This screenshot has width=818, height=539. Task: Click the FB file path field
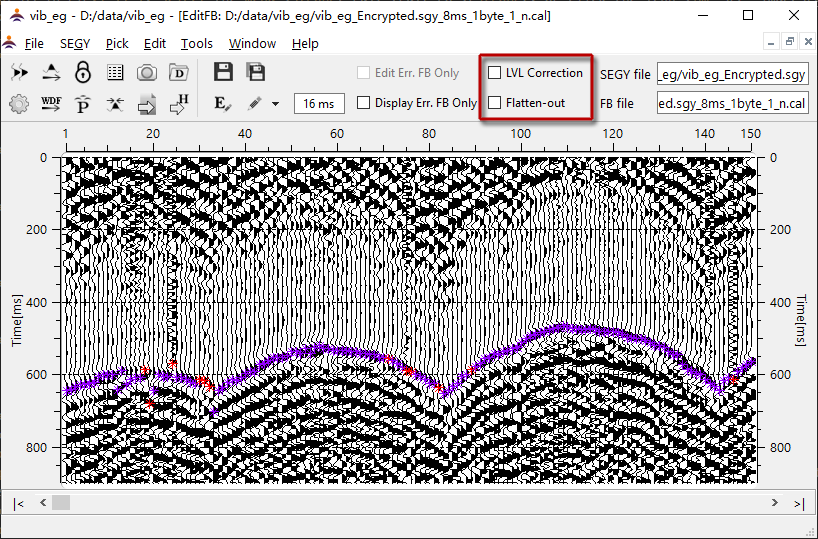coord(732,103)
